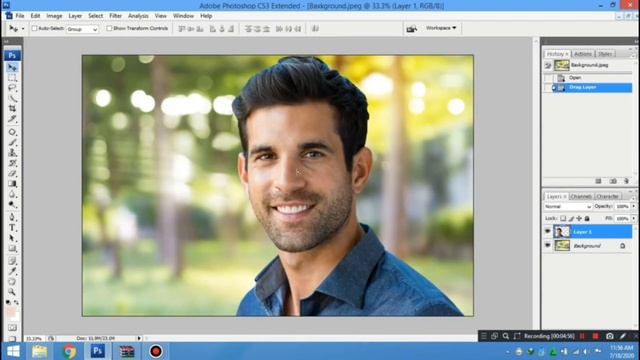Click the foreground color swatch
640x360 pixels.
(x=10, y=312)
